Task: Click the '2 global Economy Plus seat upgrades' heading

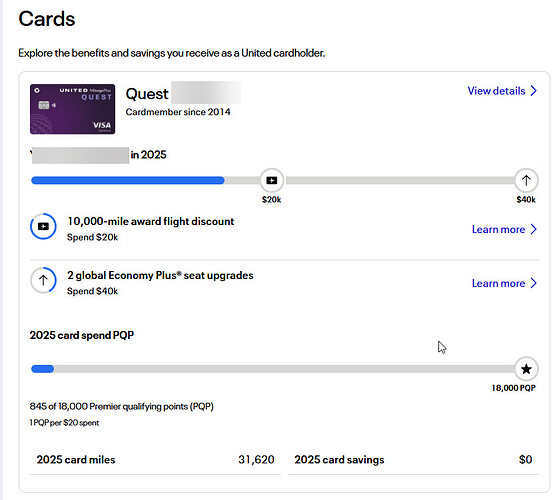Action: [160, 275]
